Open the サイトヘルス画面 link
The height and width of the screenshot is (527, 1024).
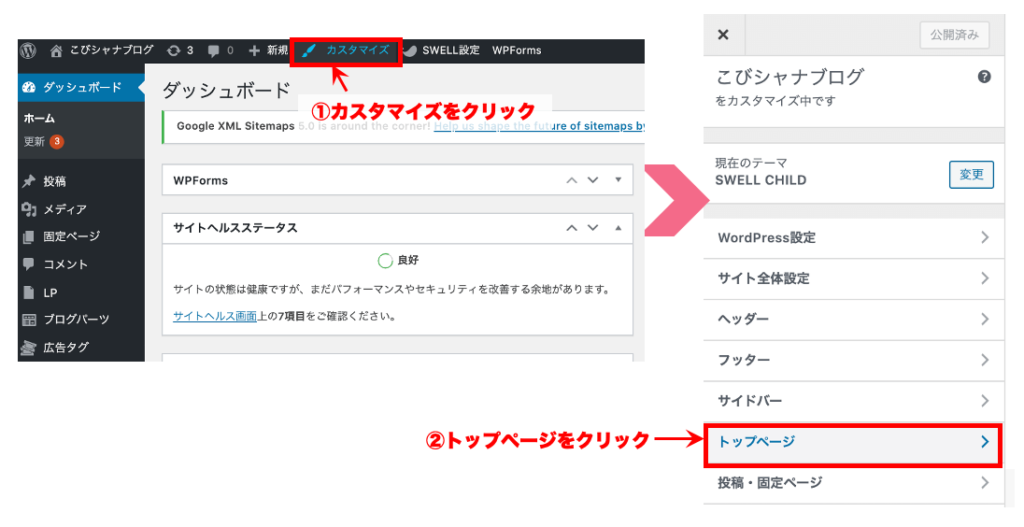[x=215, y=316]
